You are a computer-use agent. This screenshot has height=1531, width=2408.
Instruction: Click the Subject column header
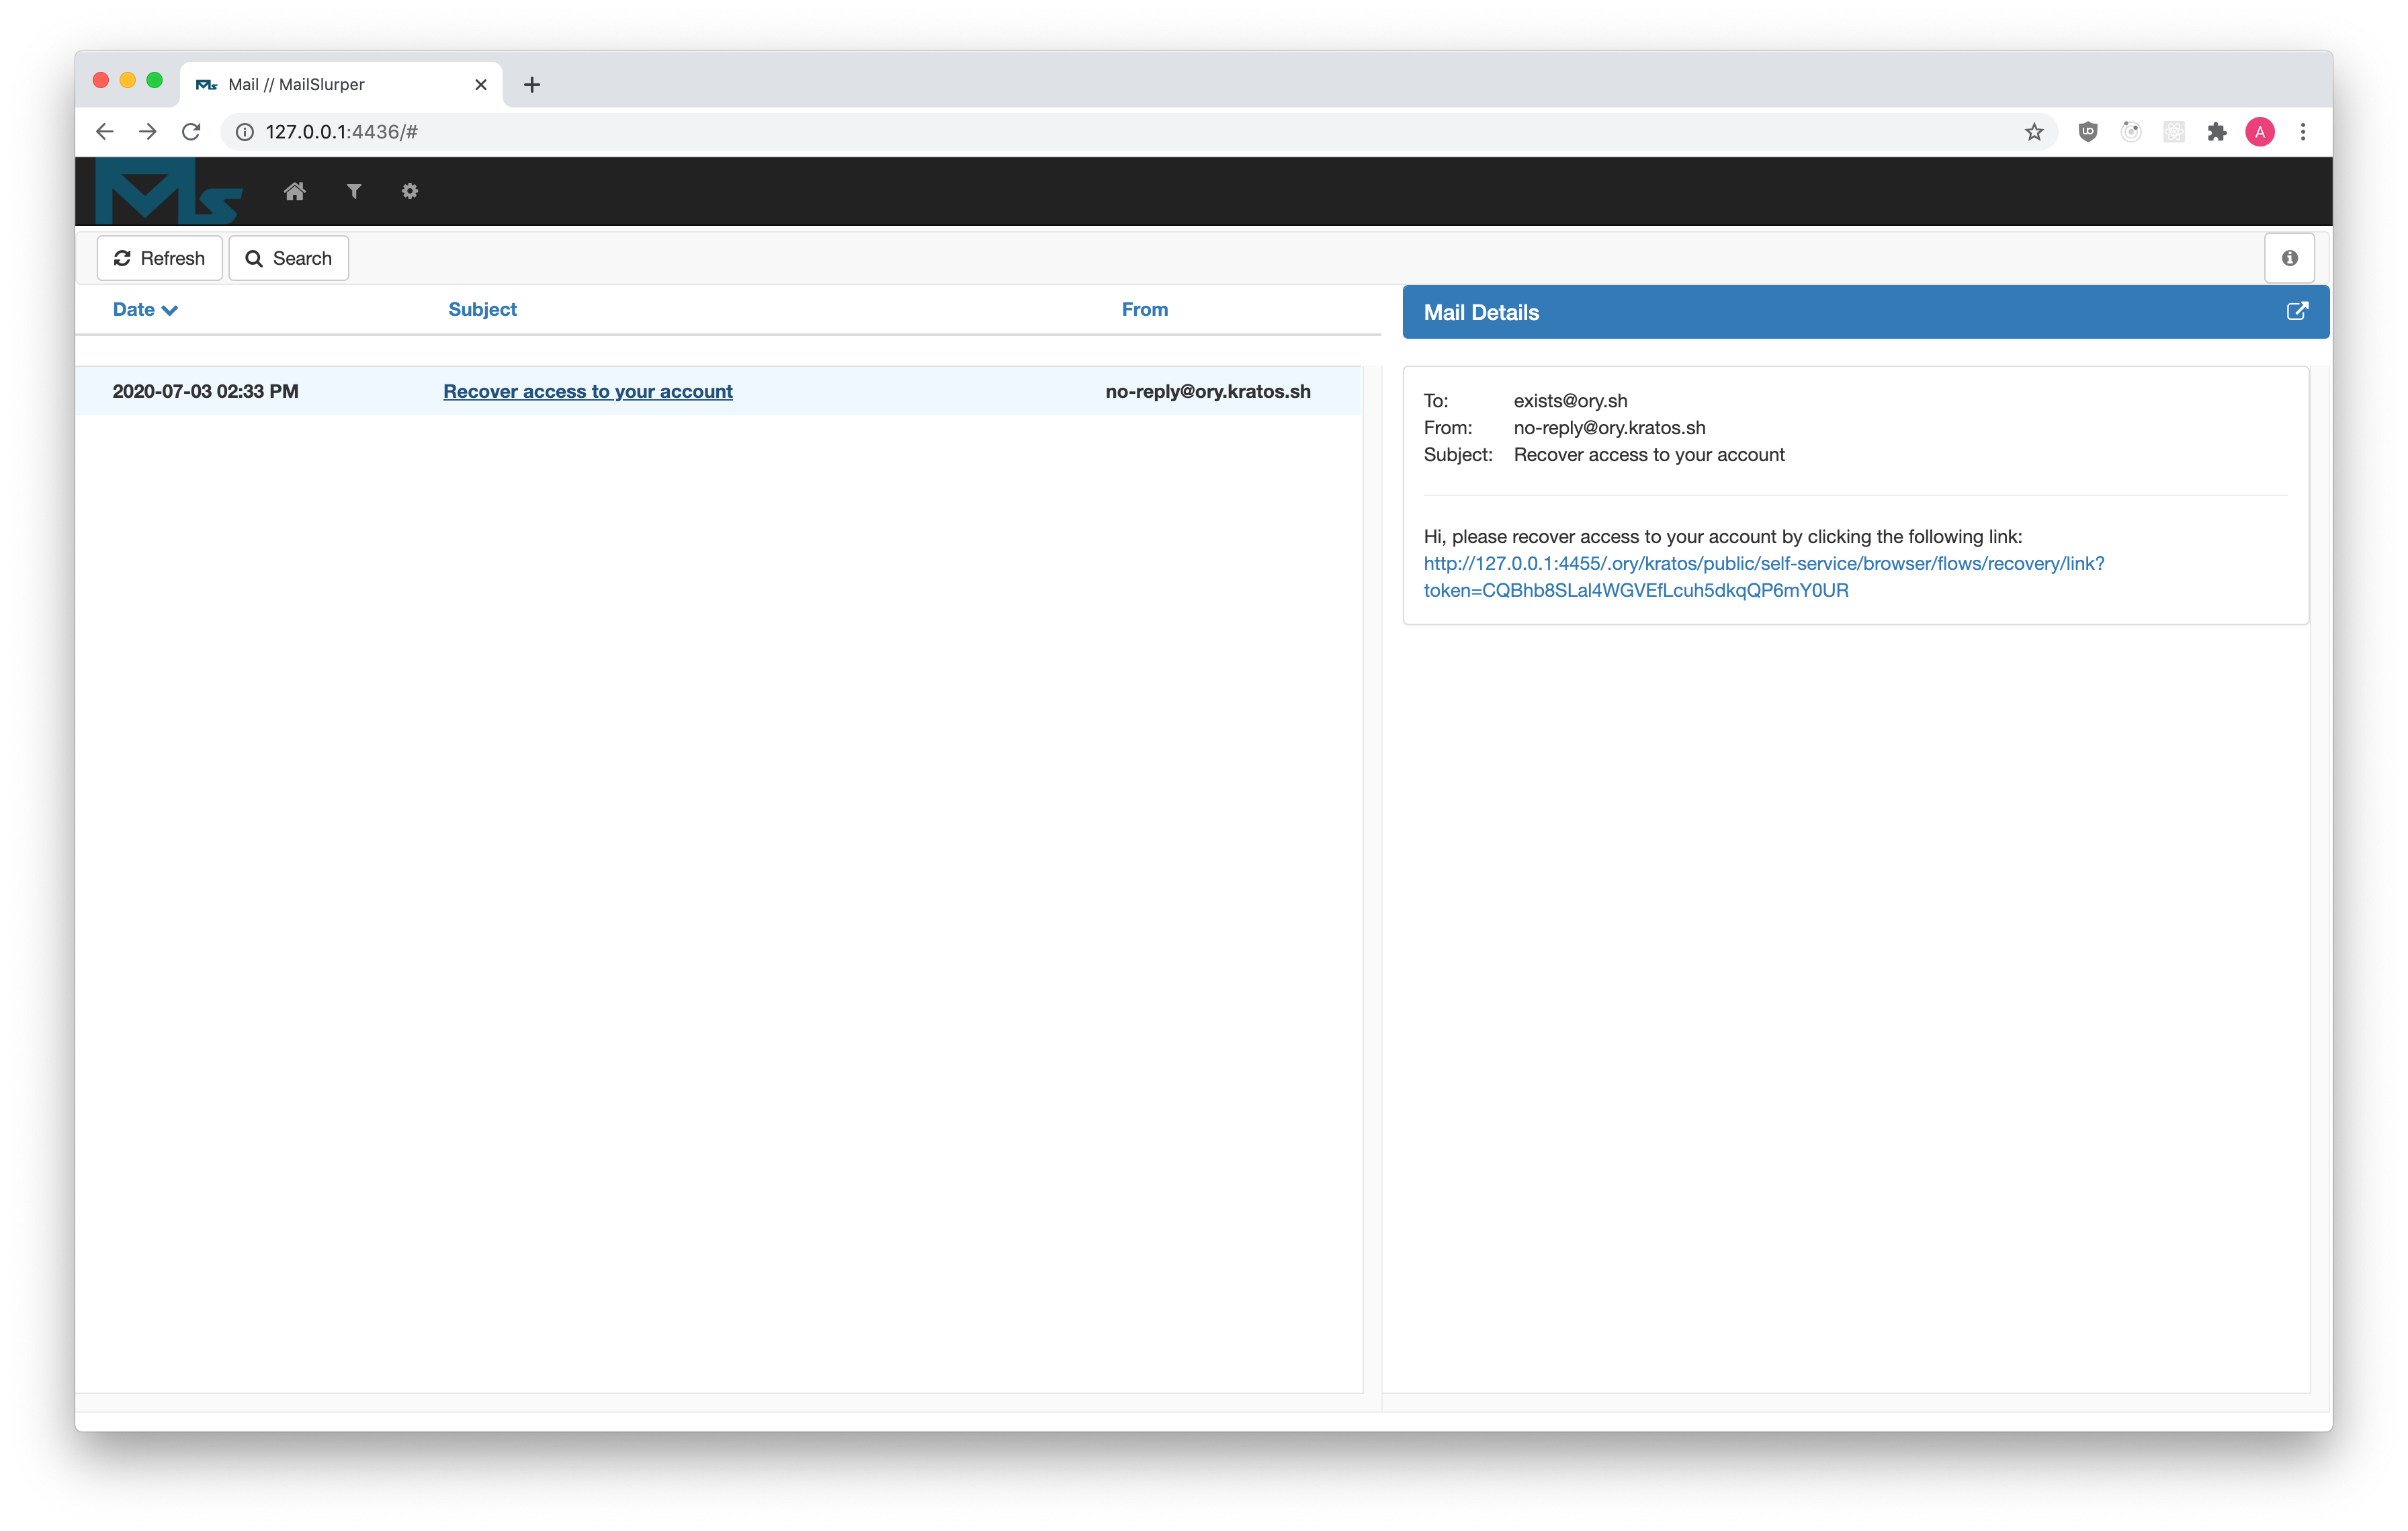[482, 309]
